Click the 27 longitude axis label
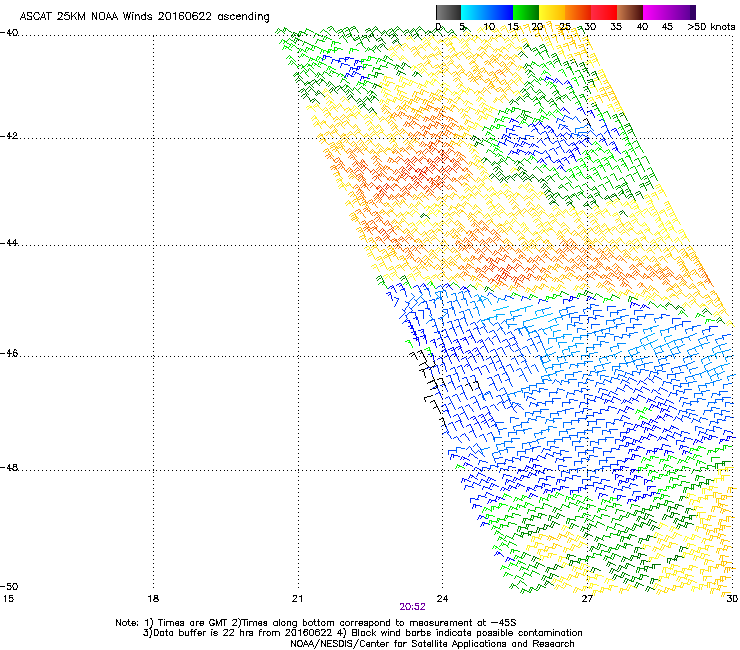This screenshot has width=740, height=650. tap(587, 599)
